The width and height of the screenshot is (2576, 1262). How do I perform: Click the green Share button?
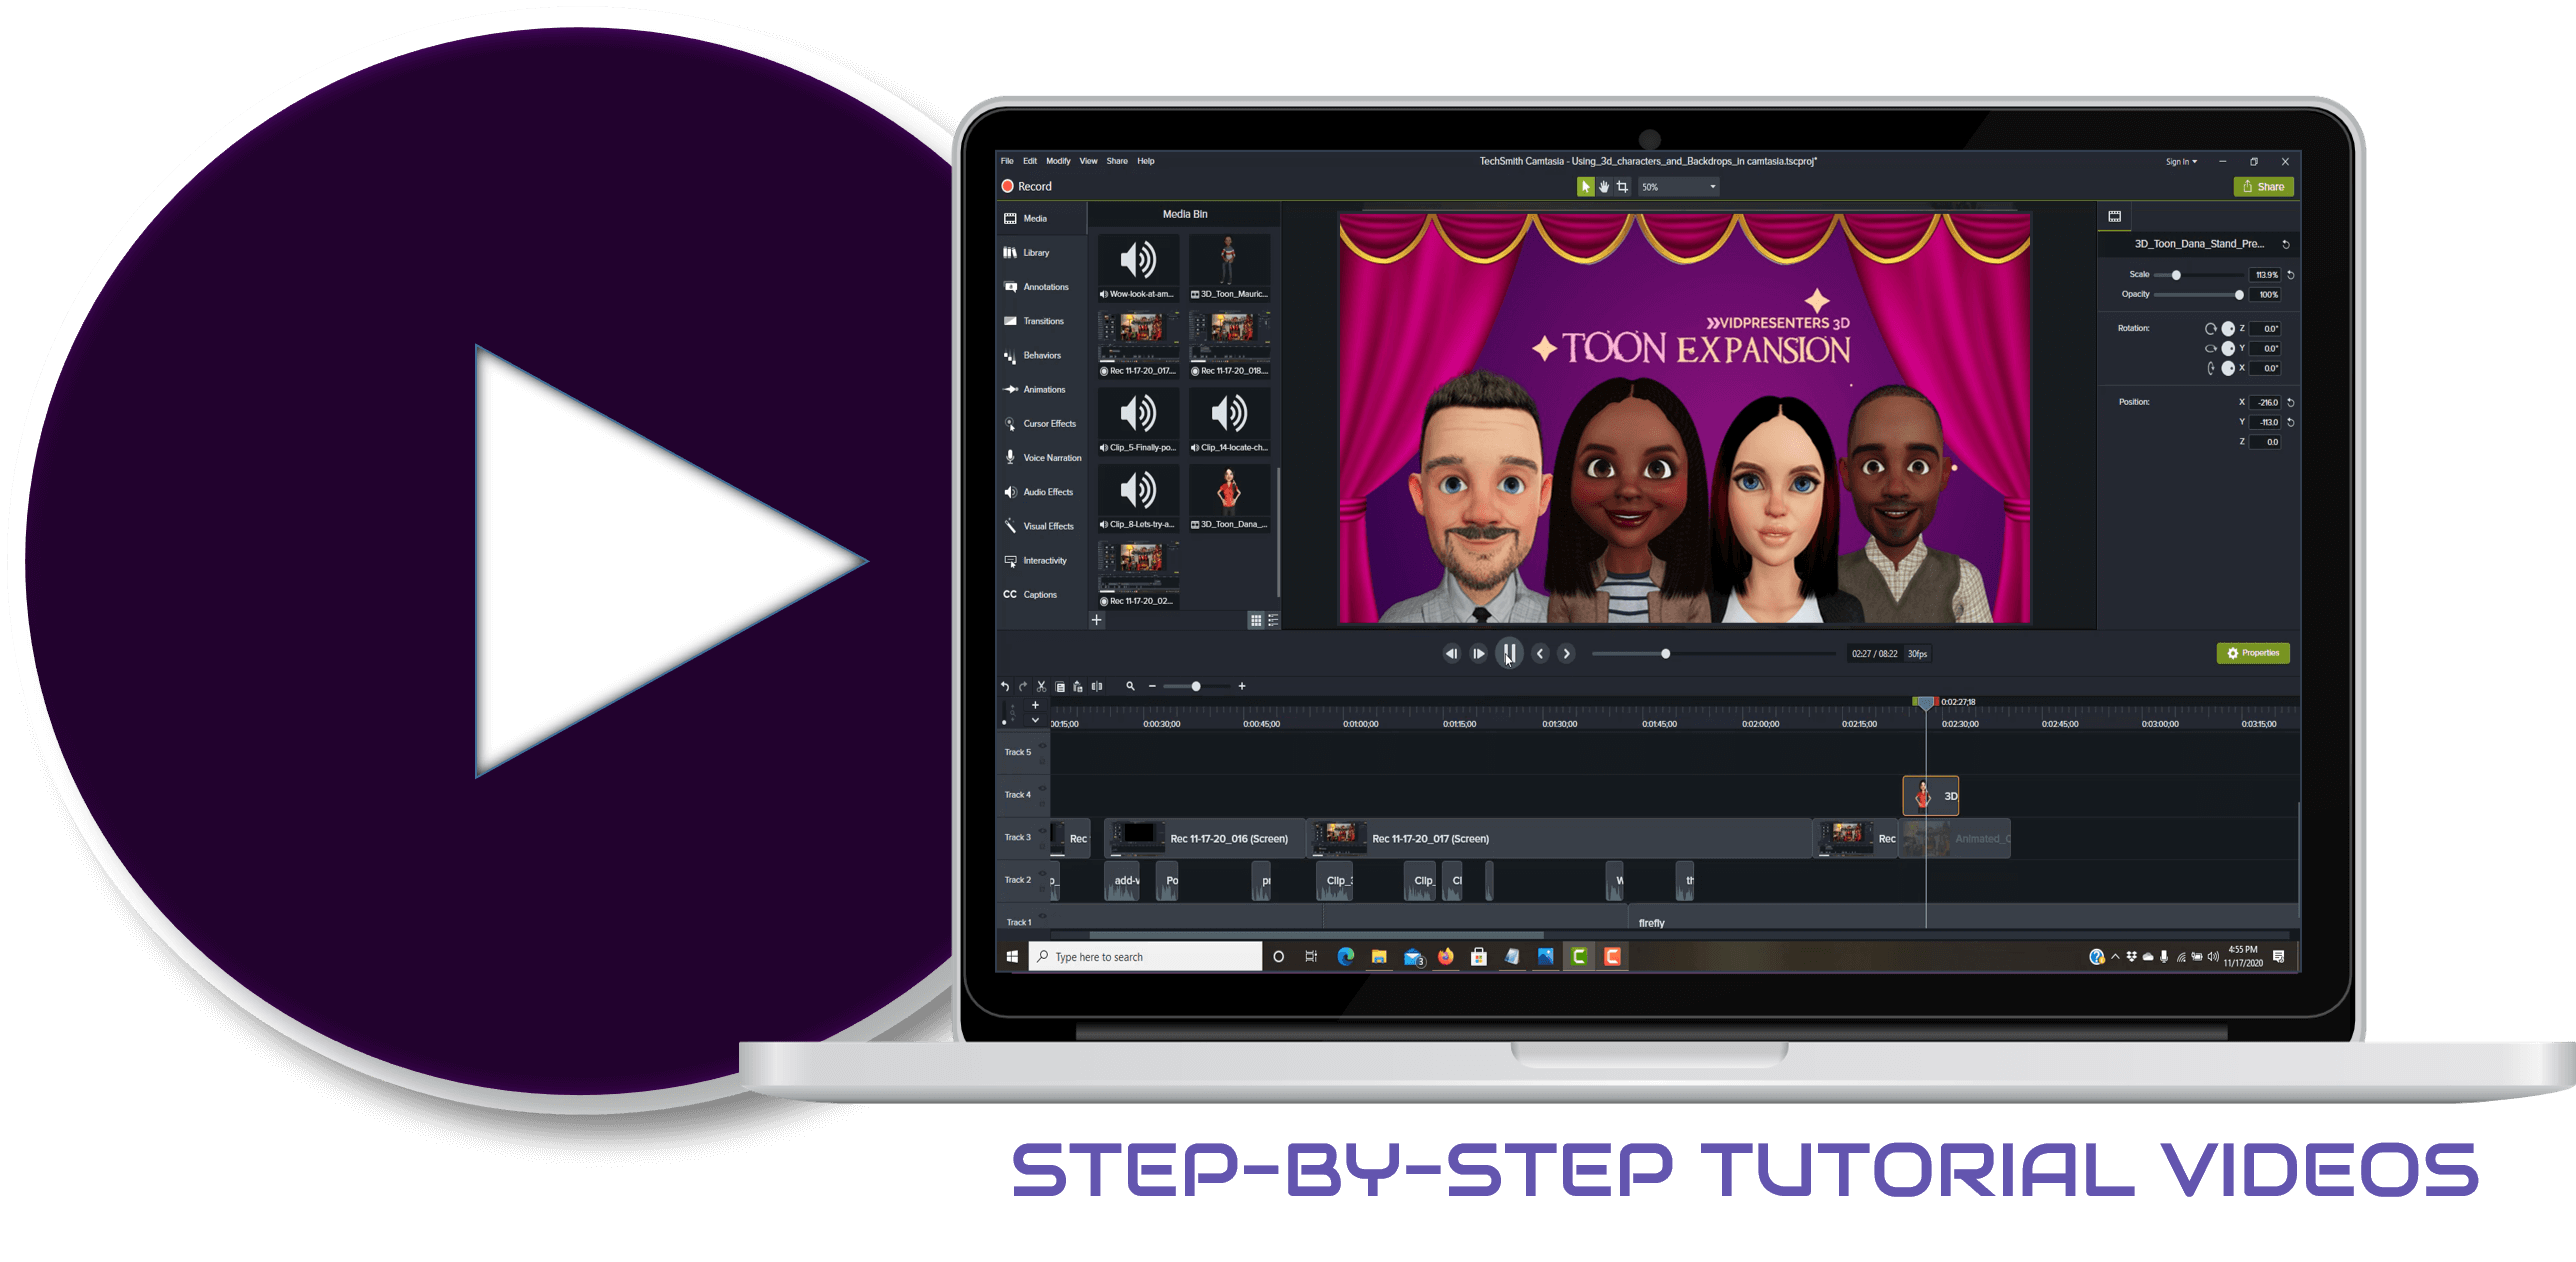point(2263,186)
